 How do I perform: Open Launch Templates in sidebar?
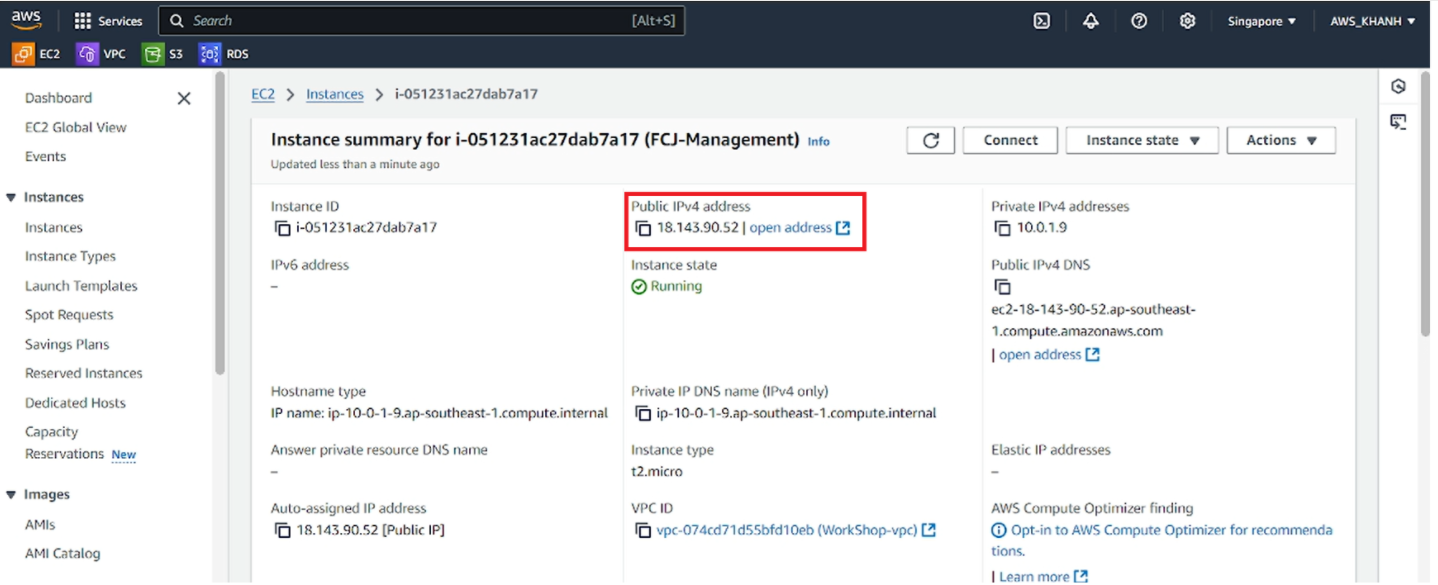(x=81, y=285)
